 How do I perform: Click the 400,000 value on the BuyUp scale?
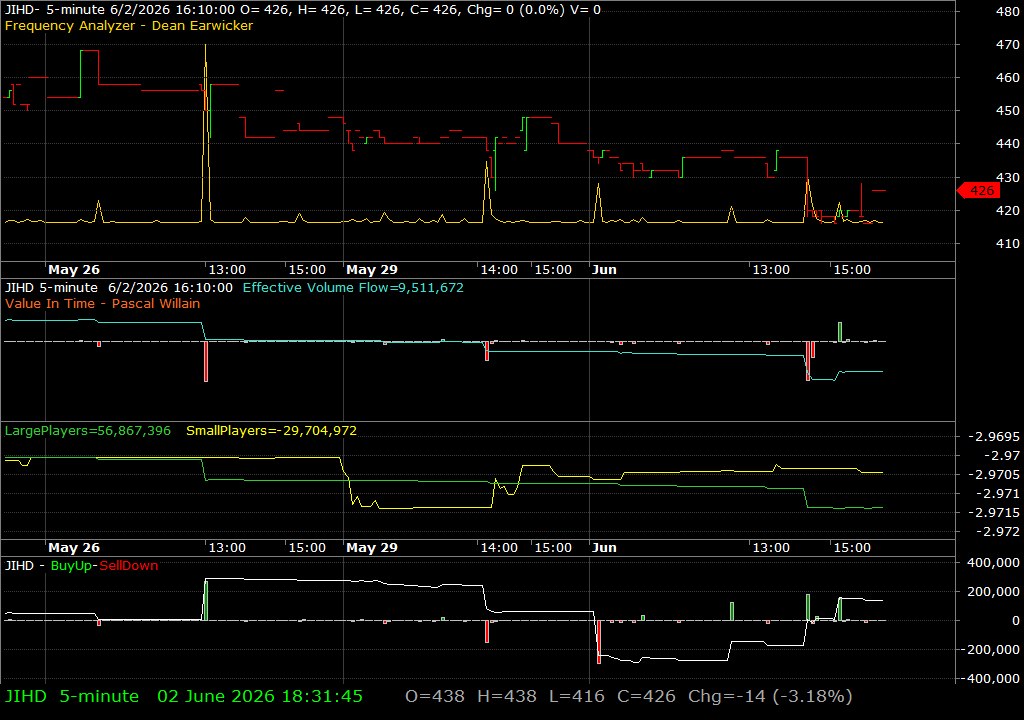(x=993, y=562)
